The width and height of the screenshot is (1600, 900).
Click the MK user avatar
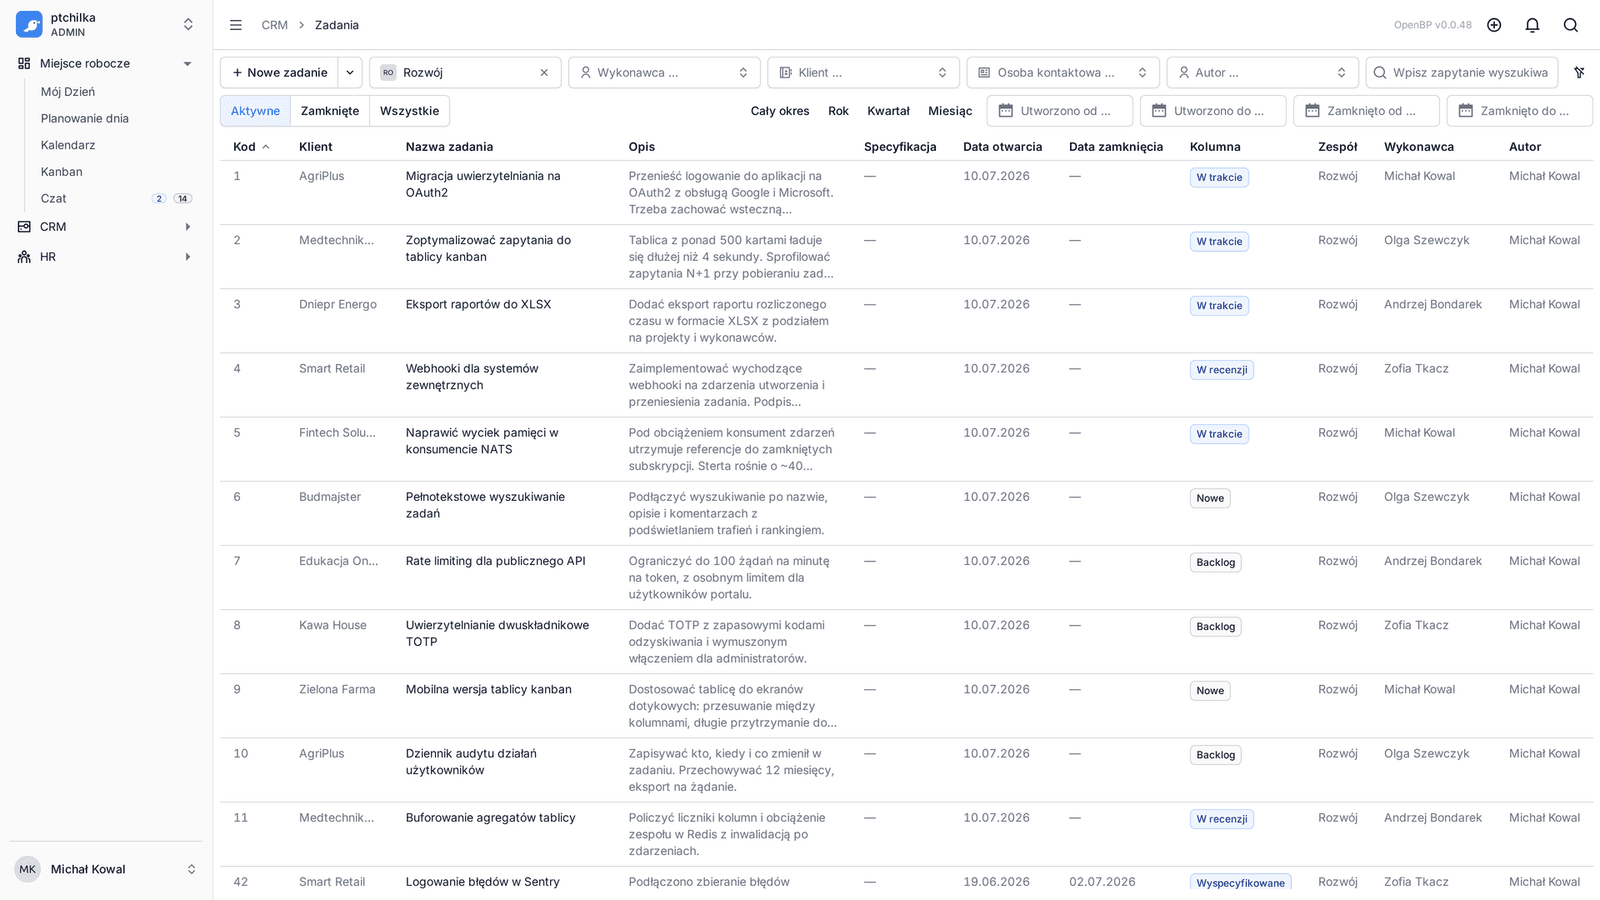click(28, 869)
